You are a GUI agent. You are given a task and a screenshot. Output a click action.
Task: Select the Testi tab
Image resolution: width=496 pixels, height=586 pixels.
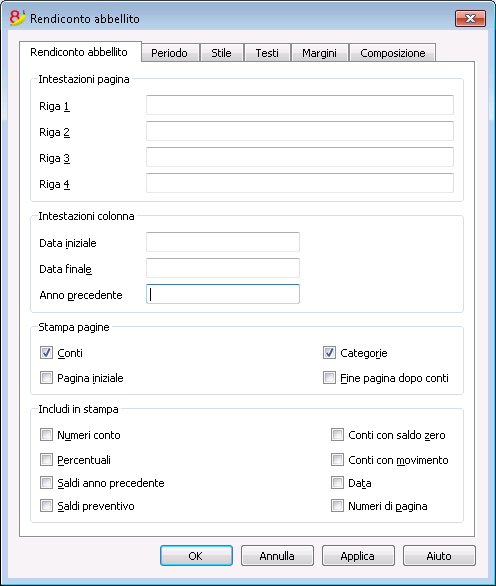[267, 53]
